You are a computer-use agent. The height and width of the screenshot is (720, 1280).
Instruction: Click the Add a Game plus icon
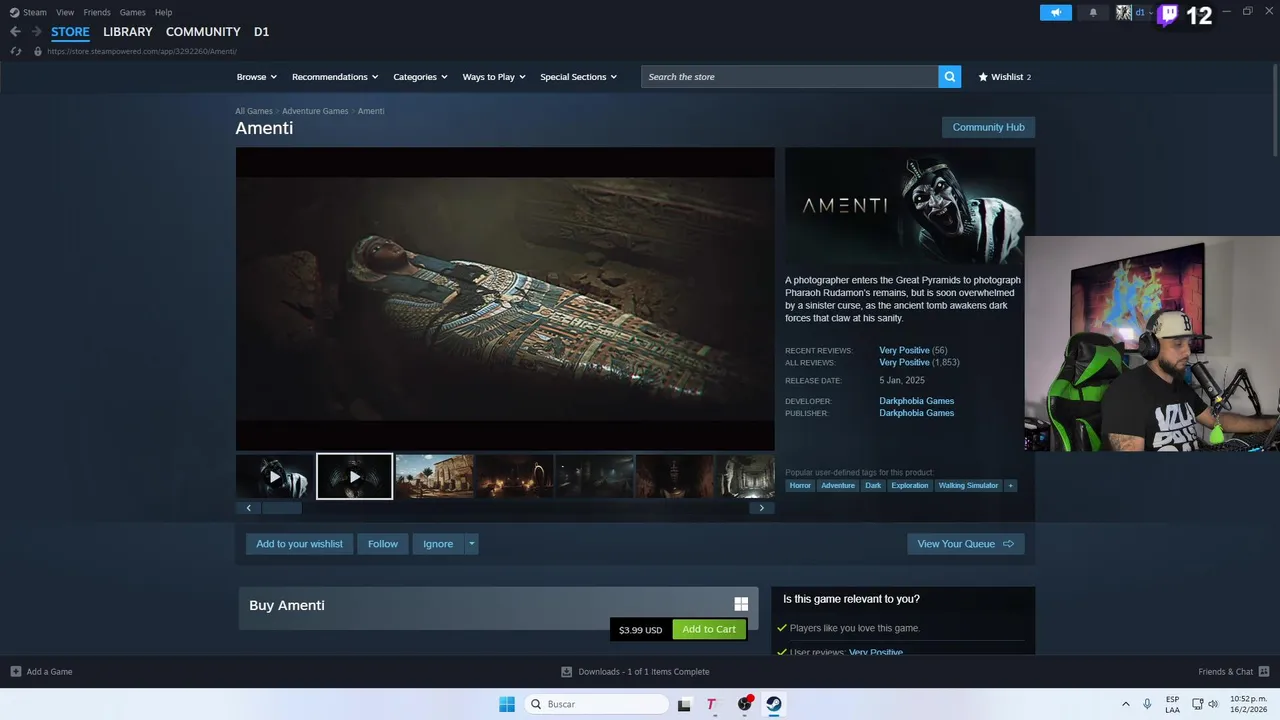pyautogui.click(x=16, y=671)
